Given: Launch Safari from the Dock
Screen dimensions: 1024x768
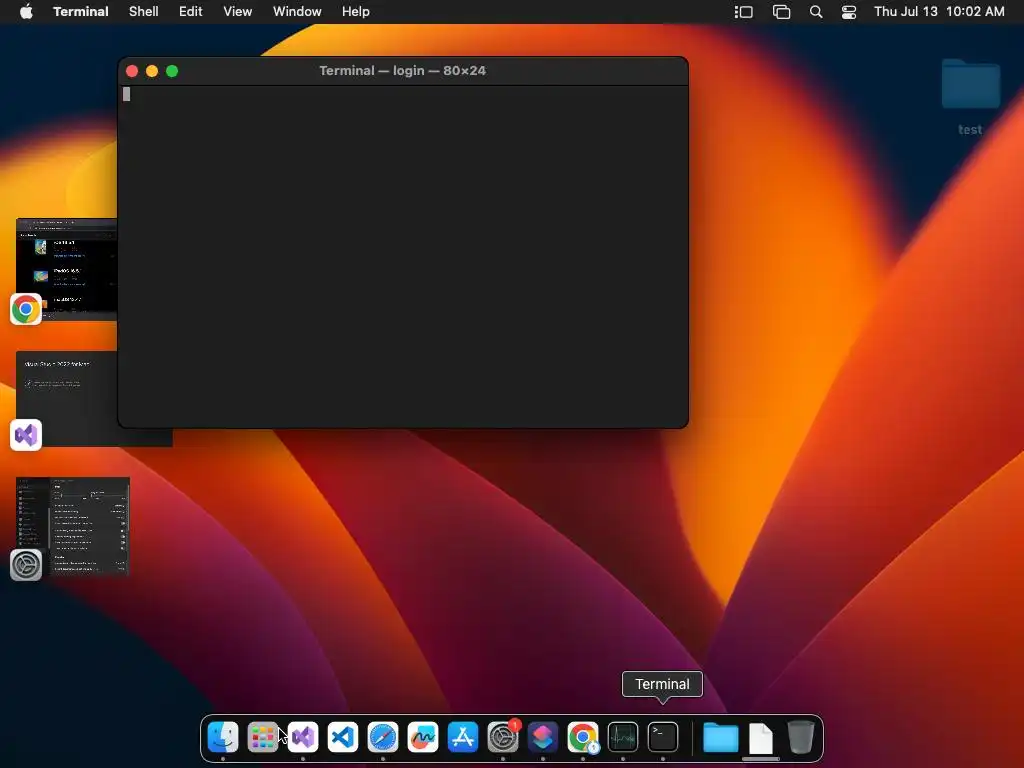Looking at the screenshot, I should point(383,737).
